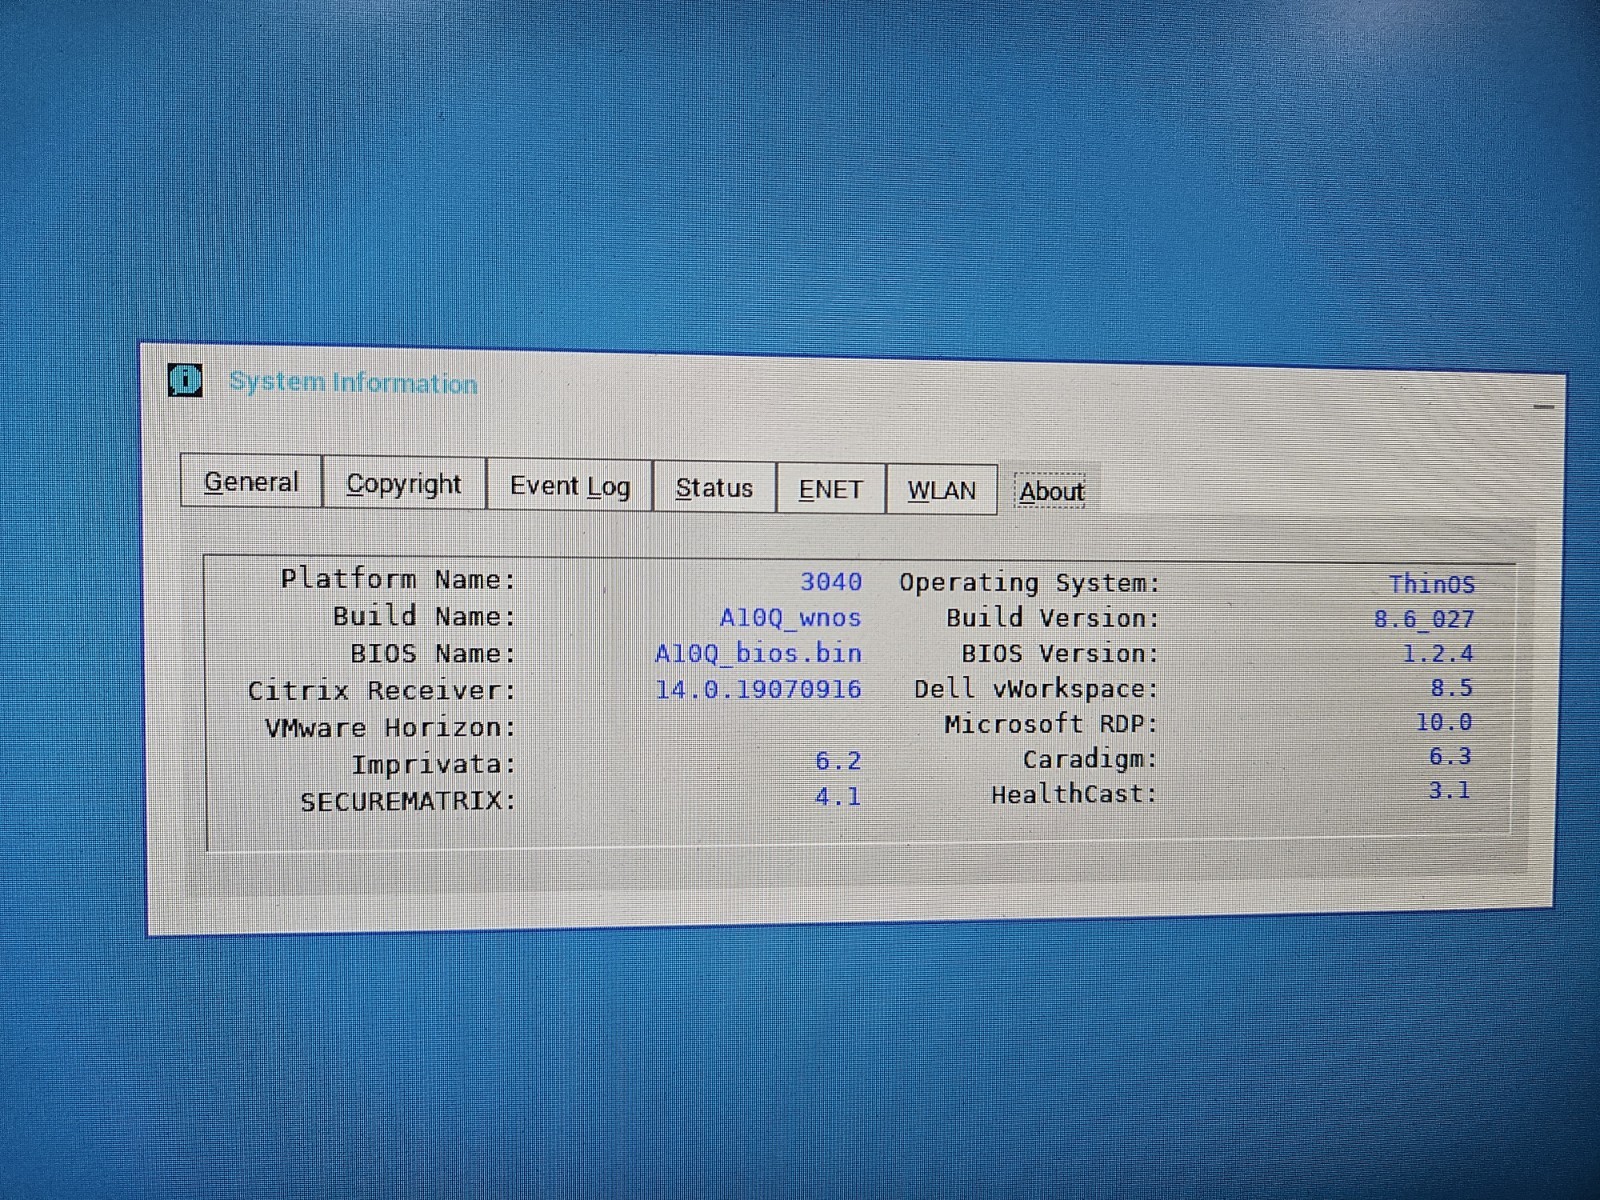The width and height of the screenshot is (1600, 1200).
Task: Click the Operating System value ThinOS
Action: pyautogui.click(x=1431, y=584)
